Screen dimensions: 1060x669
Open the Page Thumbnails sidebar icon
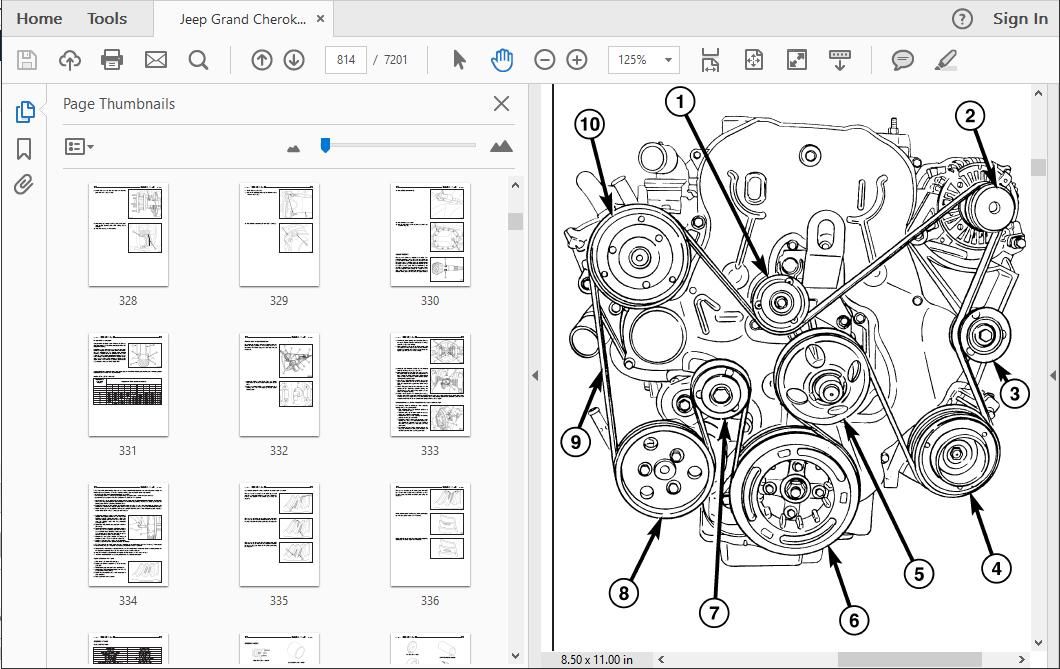[25, 112]
